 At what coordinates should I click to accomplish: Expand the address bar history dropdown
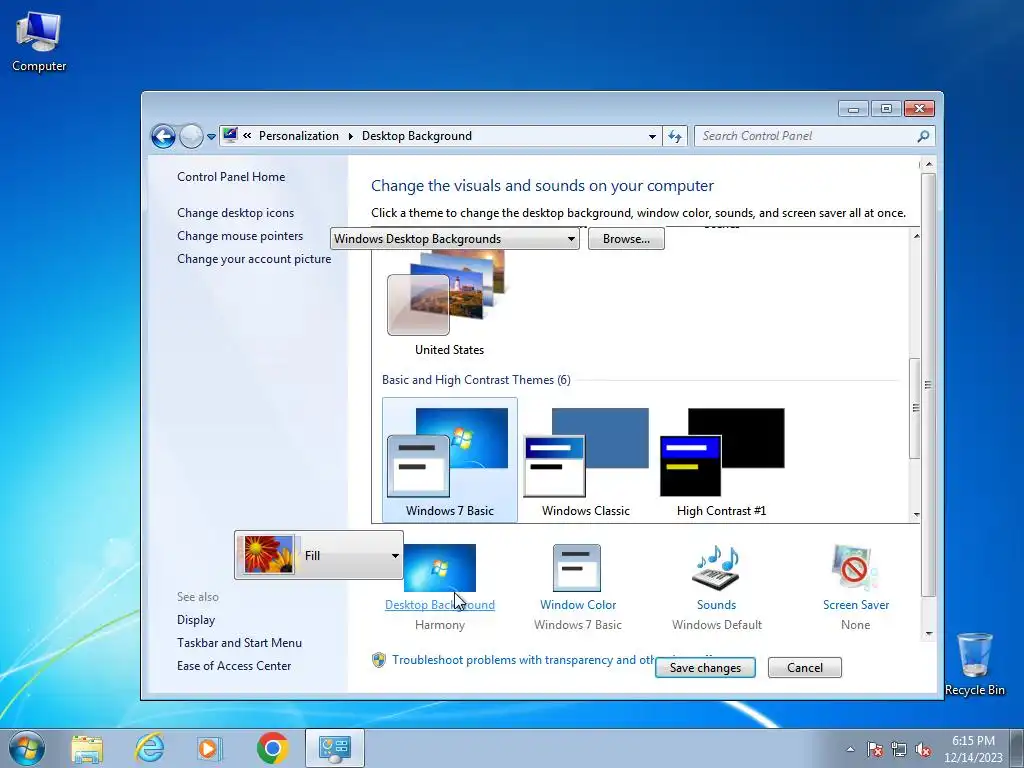(x=652, y=136)
